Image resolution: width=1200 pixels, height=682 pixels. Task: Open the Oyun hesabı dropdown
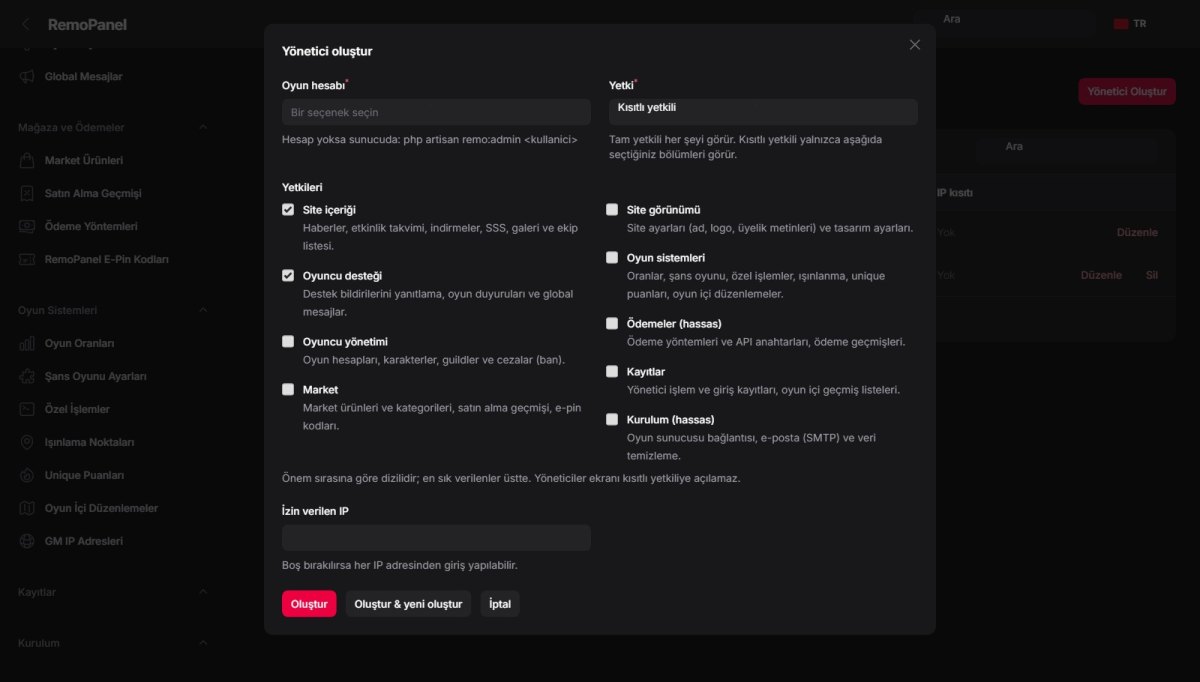click(x=436, y=112)
